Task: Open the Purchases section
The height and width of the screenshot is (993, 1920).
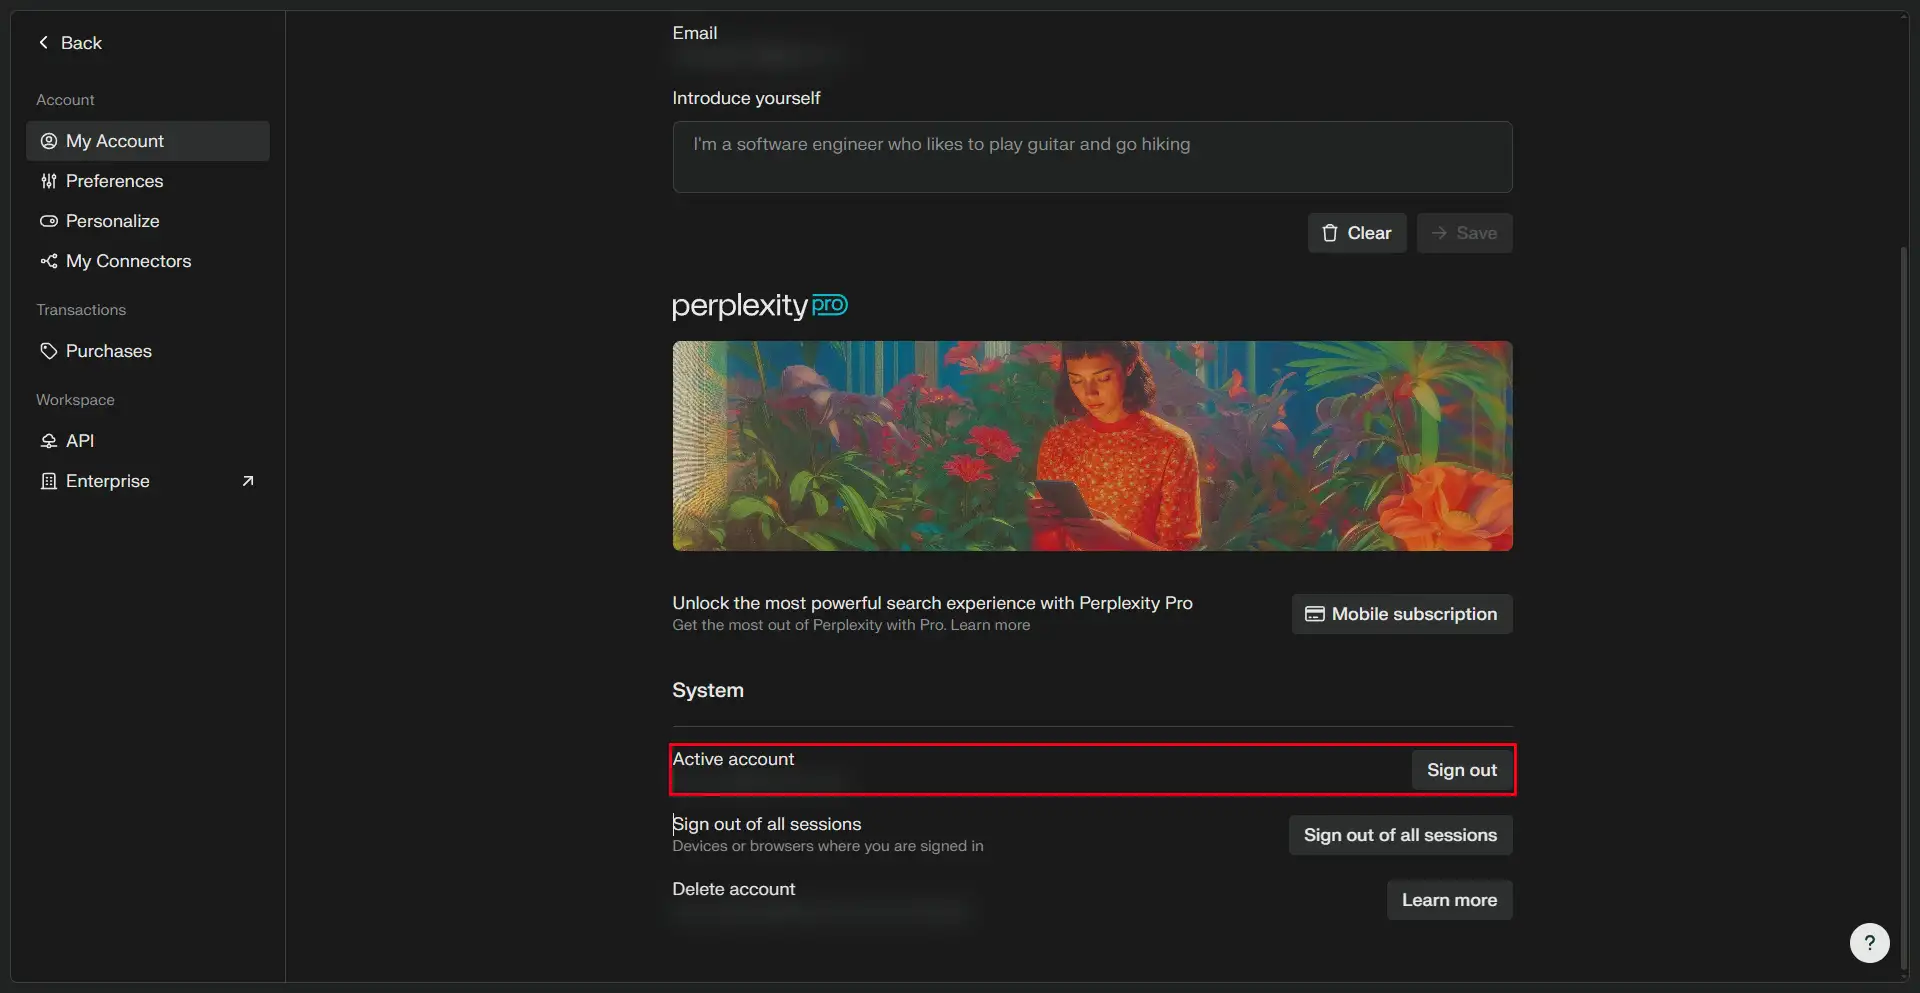Action: point(148,351)
